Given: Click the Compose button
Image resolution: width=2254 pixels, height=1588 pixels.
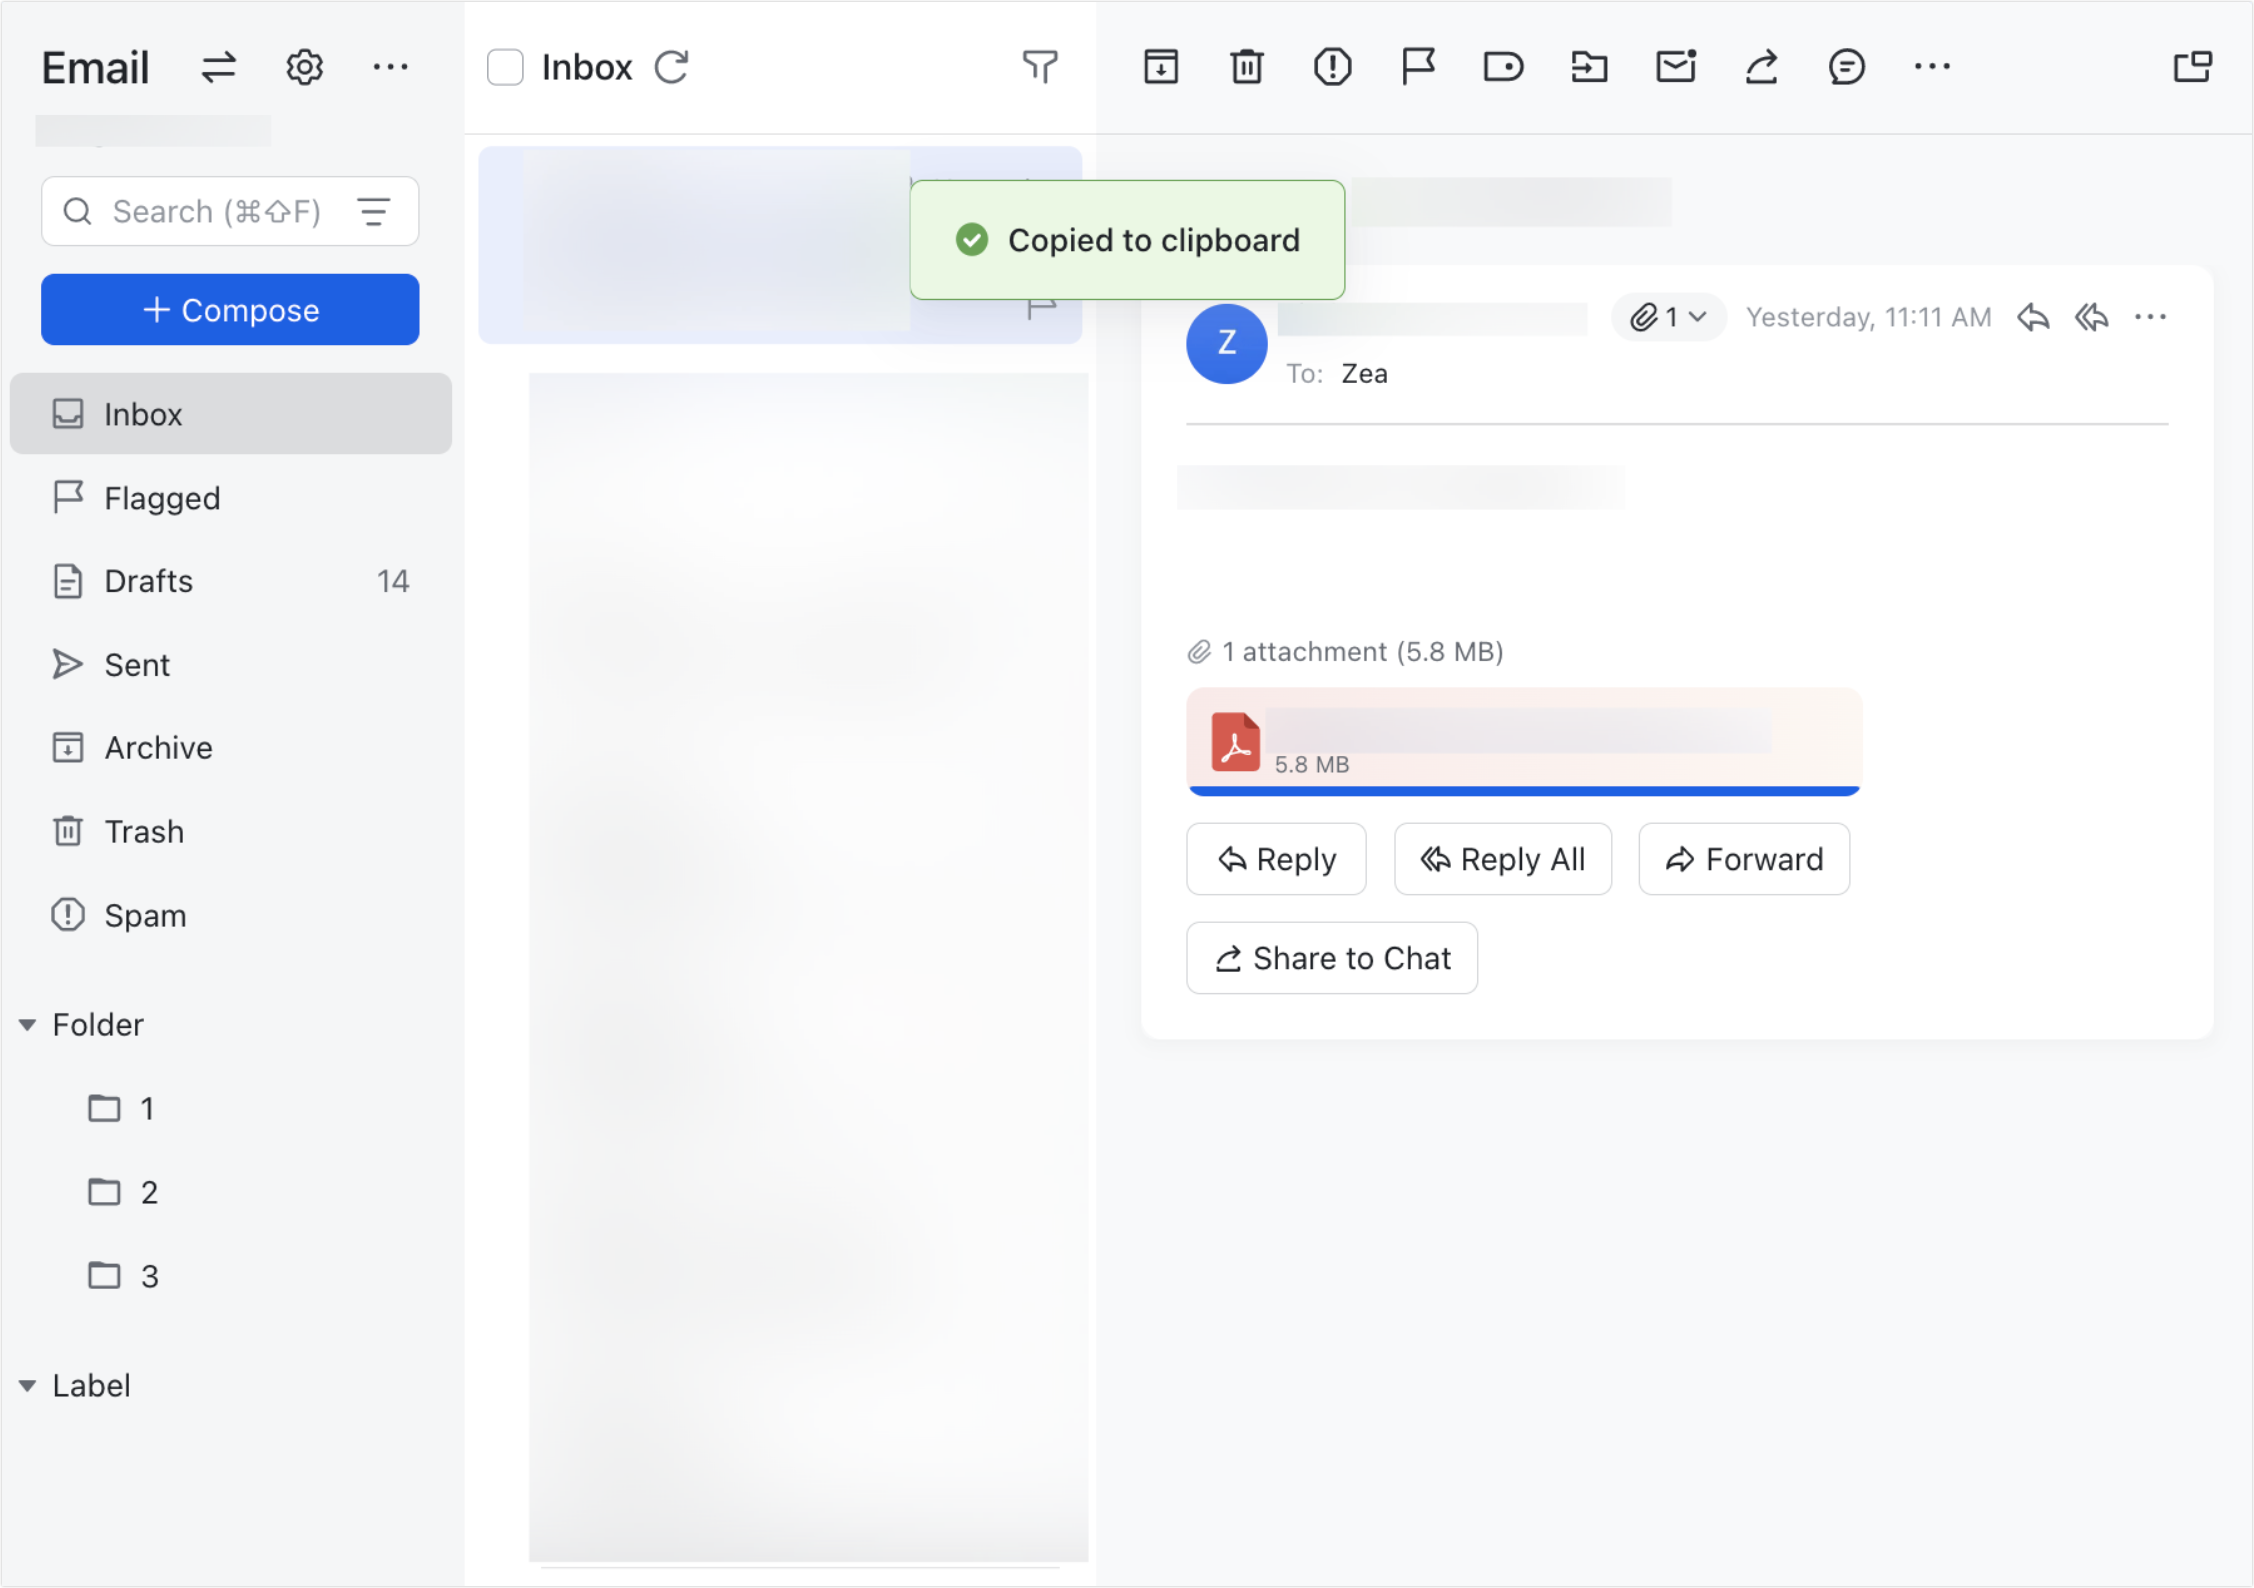Looking at the screenshot, I should coord(230,310).
